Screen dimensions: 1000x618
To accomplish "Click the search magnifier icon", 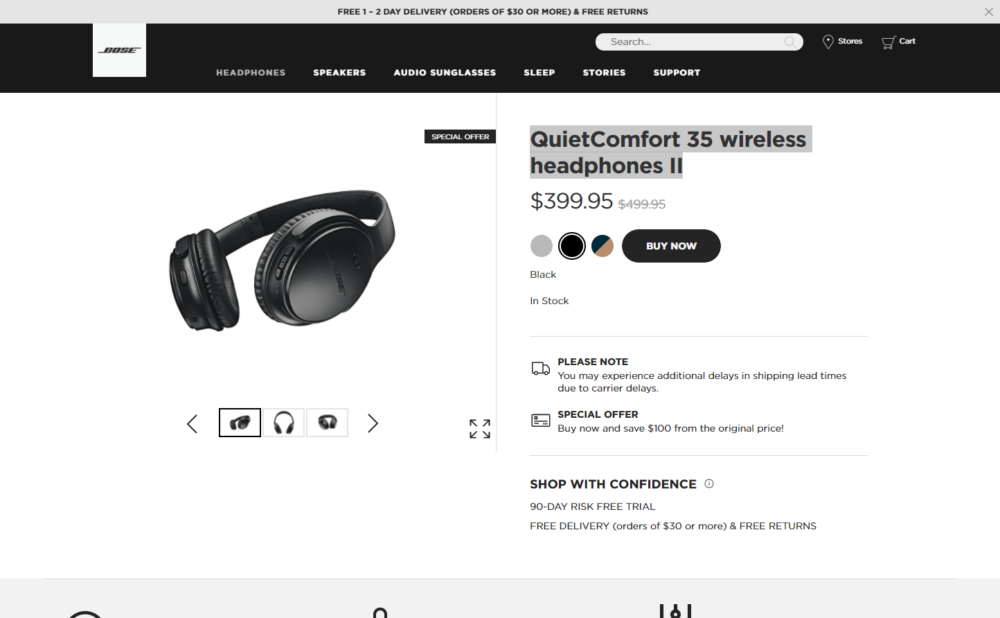I will coord(790,42).
